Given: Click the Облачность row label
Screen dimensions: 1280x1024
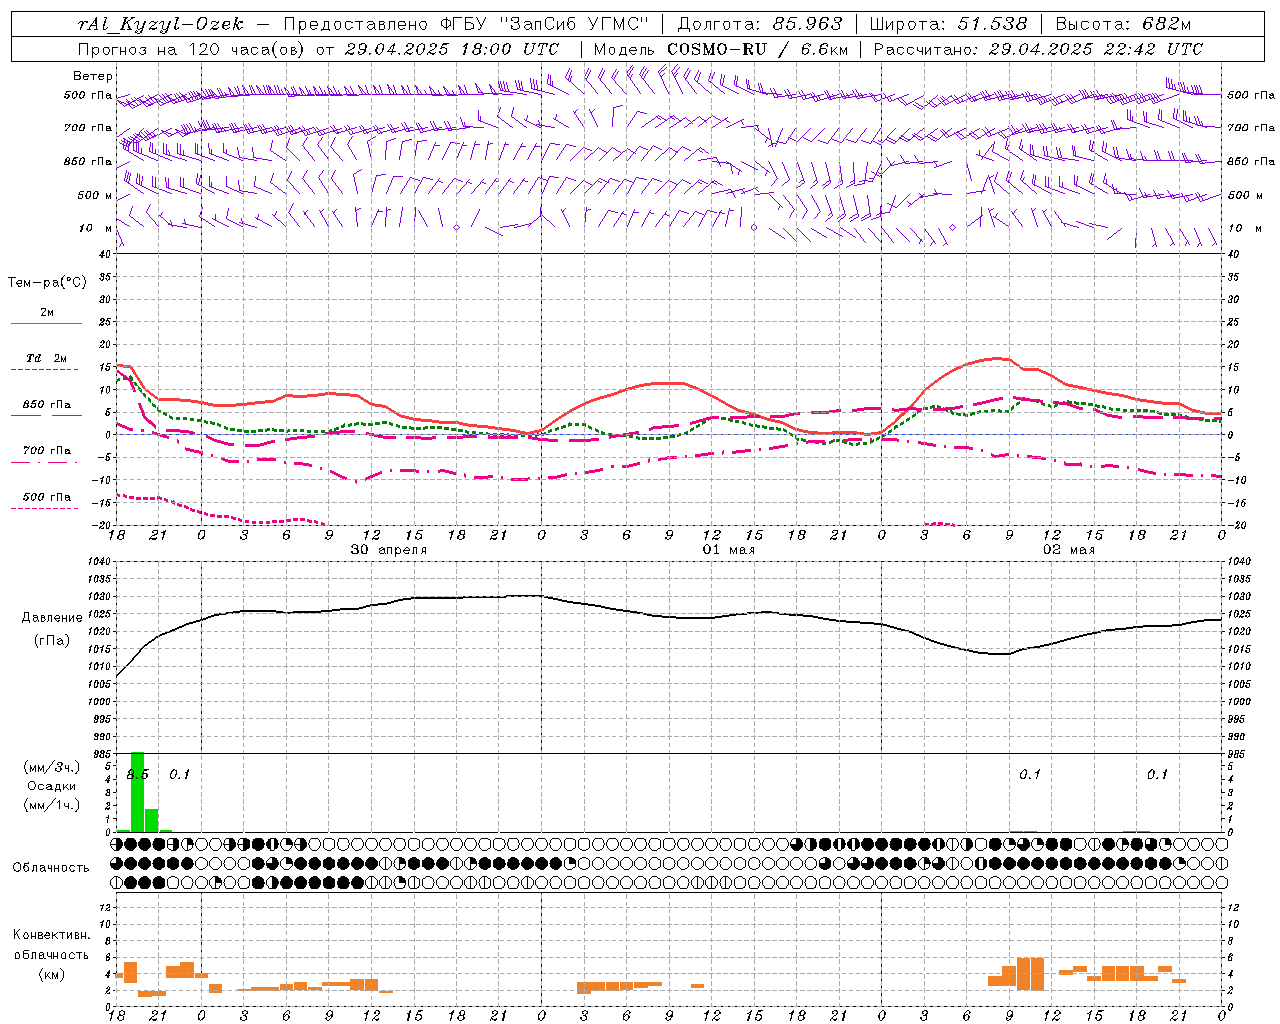Looking at the screenshot, I should point(50,868).
